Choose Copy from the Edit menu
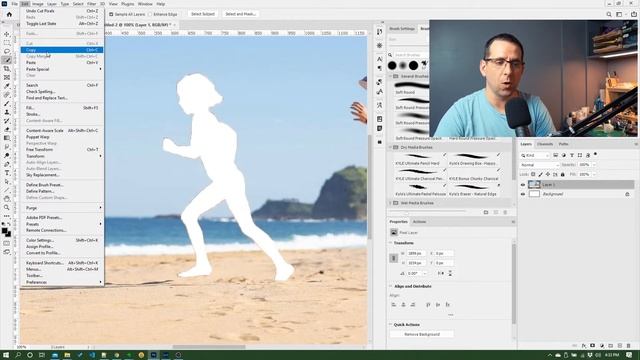The width and height of the screenshot is (640, 360). [62, 50]
